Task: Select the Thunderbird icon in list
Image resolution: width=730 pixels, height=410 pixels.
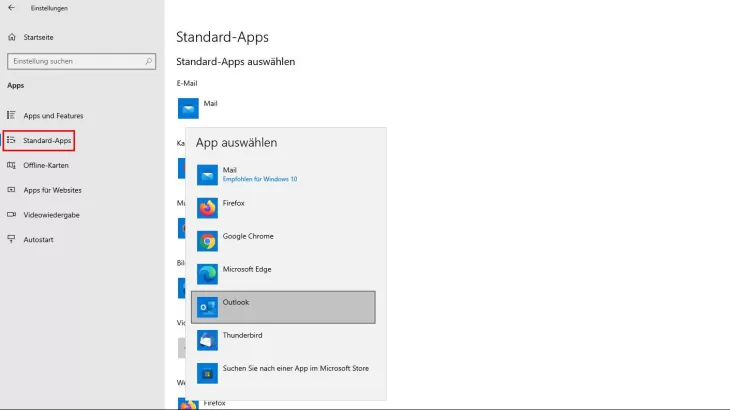Action: tap(207, 340)
